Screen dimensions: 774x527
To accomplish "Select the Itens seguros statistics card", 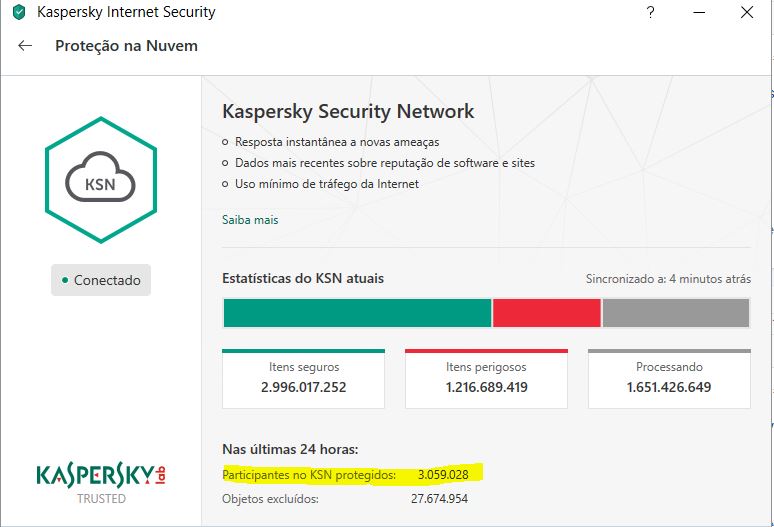I will coord(303,378).
